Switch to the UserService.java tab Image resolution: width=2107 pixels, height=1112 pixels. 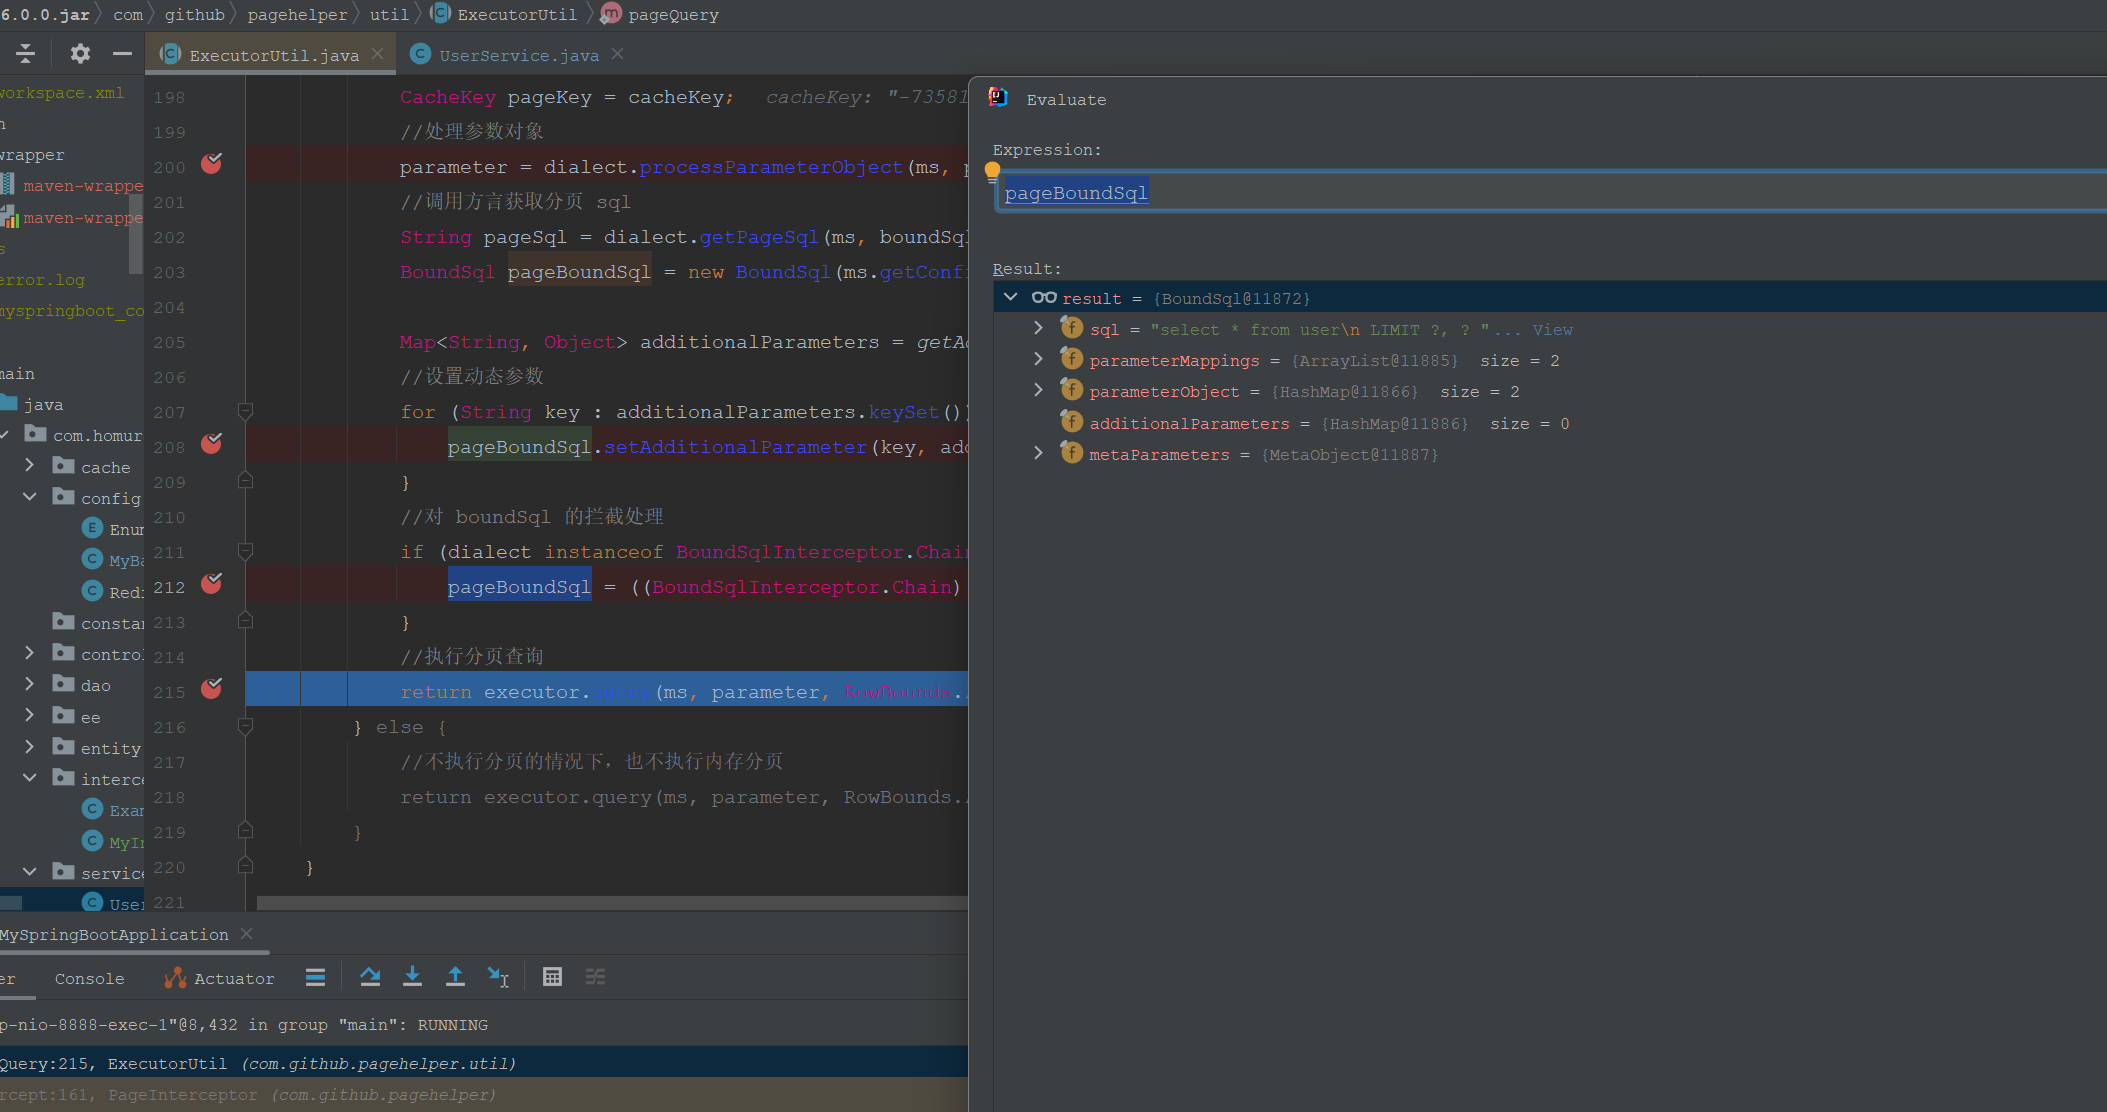(x=518, y=55)
